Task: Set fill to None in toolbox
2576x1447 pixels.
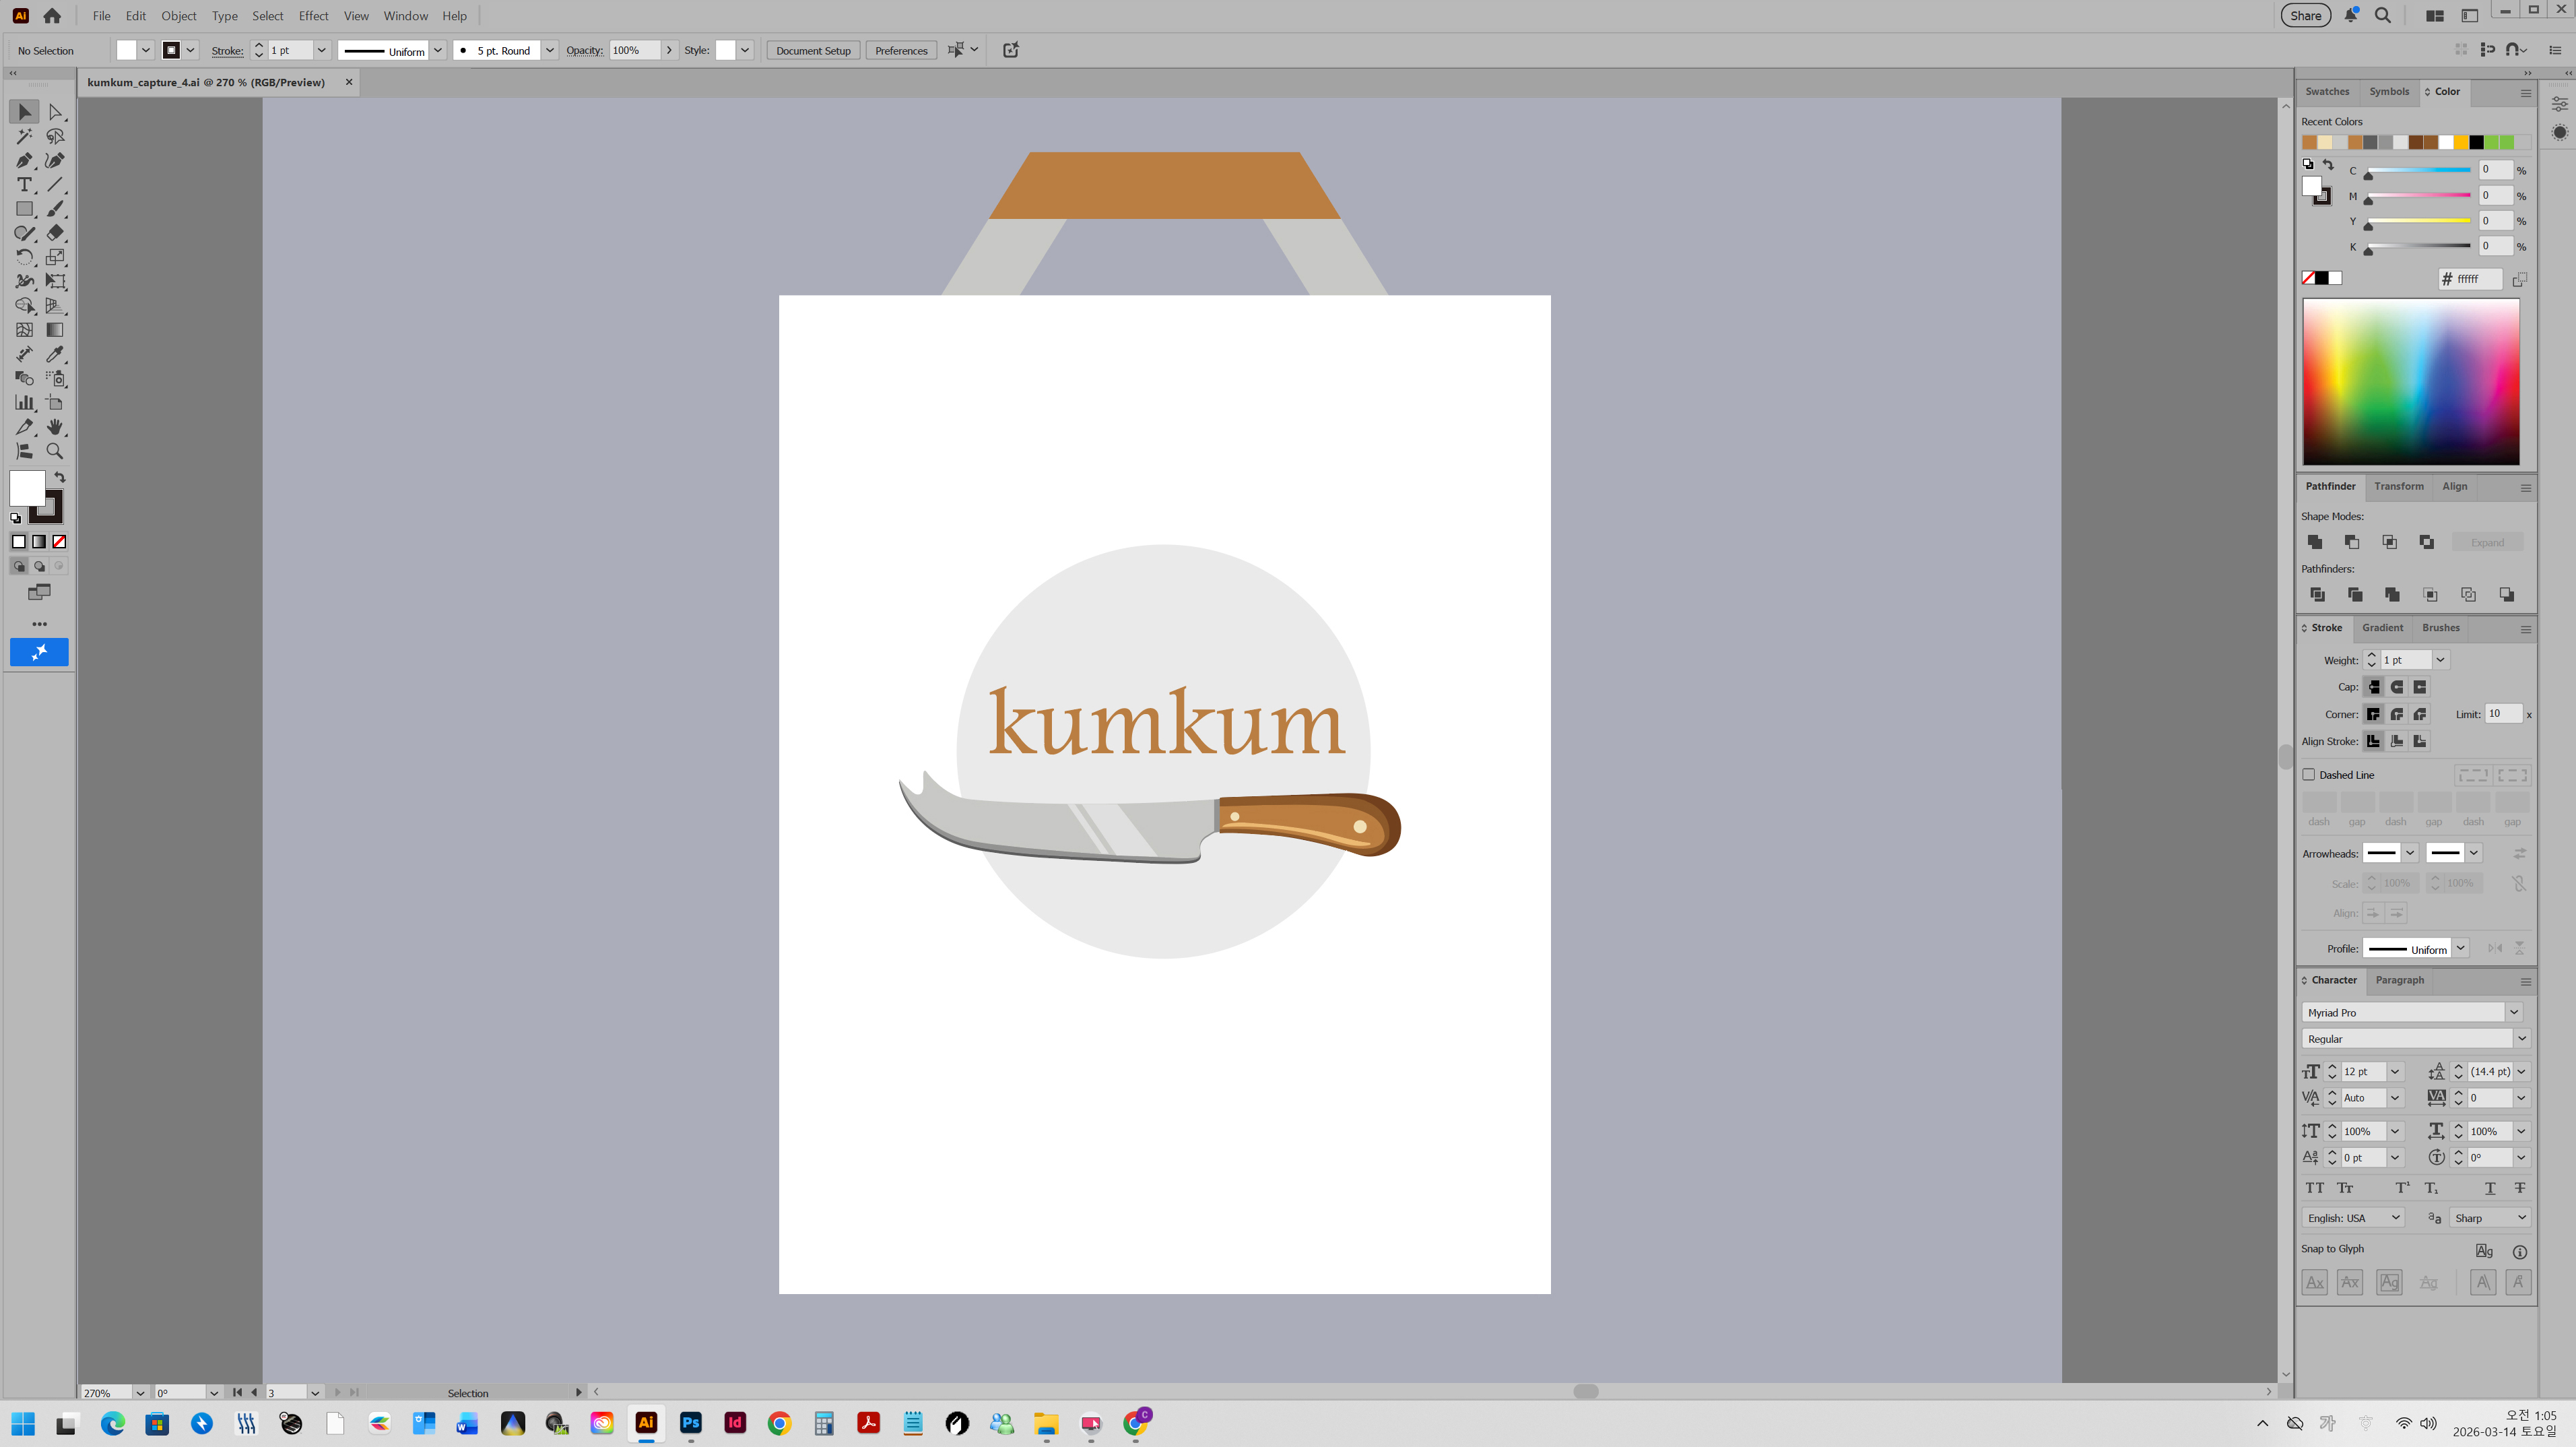Action: point(59,542)
